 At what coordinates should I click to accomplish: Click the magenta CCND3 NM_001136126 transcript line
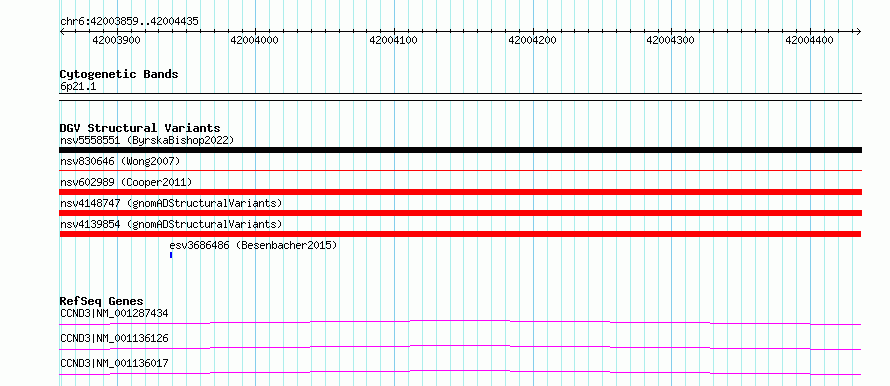[x=460, y=347]
